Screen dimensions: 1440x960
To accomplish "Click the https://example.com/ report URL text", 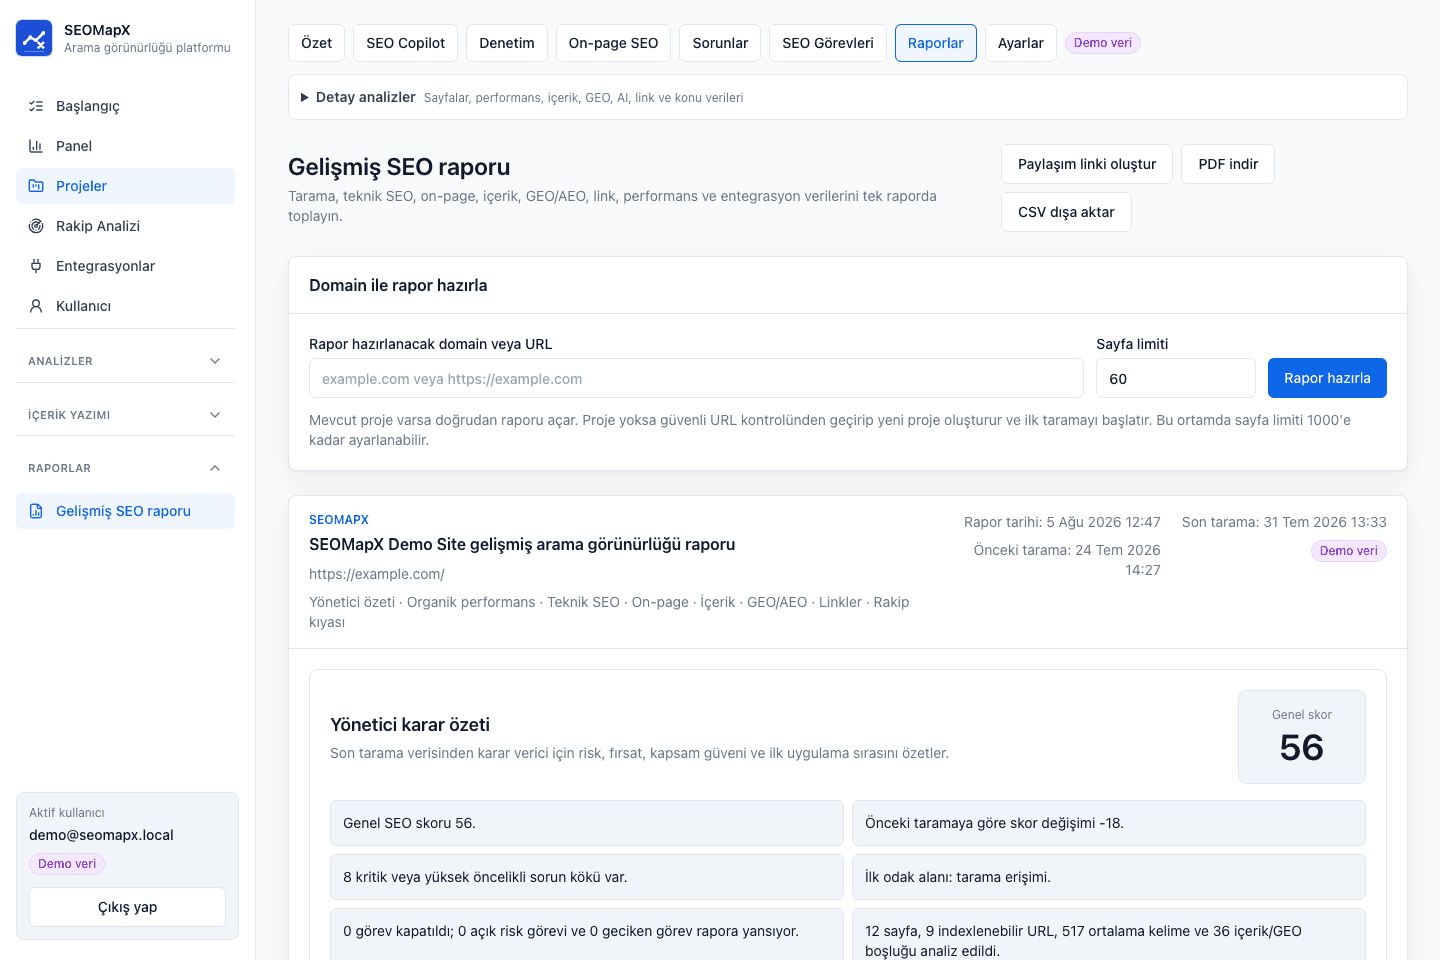I will (x=377, y=574).
